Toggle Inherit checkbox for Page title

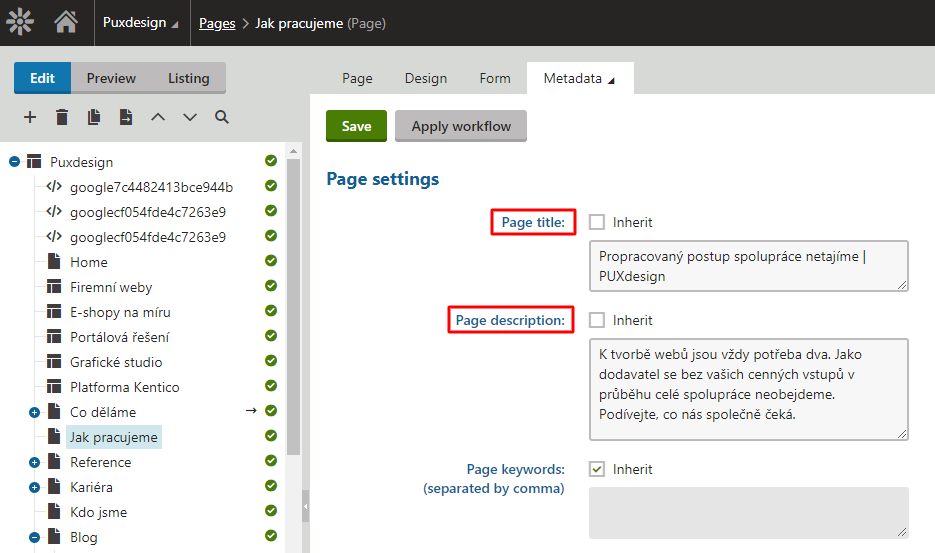click(x=597, y=222)
